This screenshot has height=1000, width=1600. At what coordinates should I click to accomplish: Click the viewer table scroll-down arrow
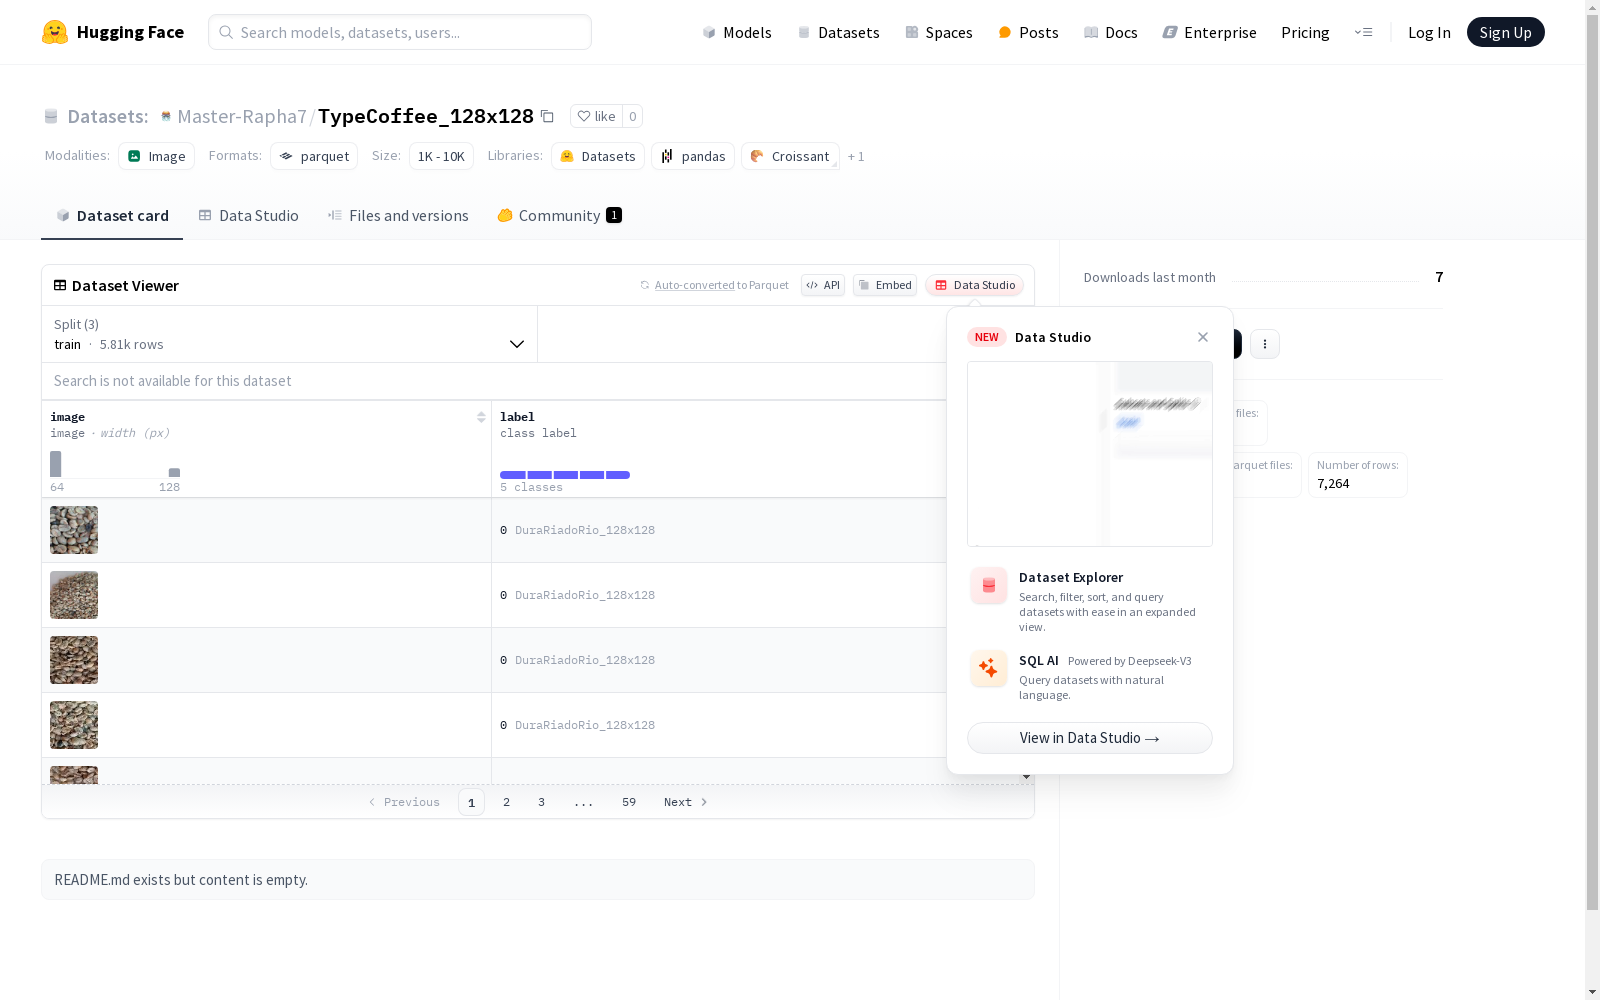[1026, 777]
